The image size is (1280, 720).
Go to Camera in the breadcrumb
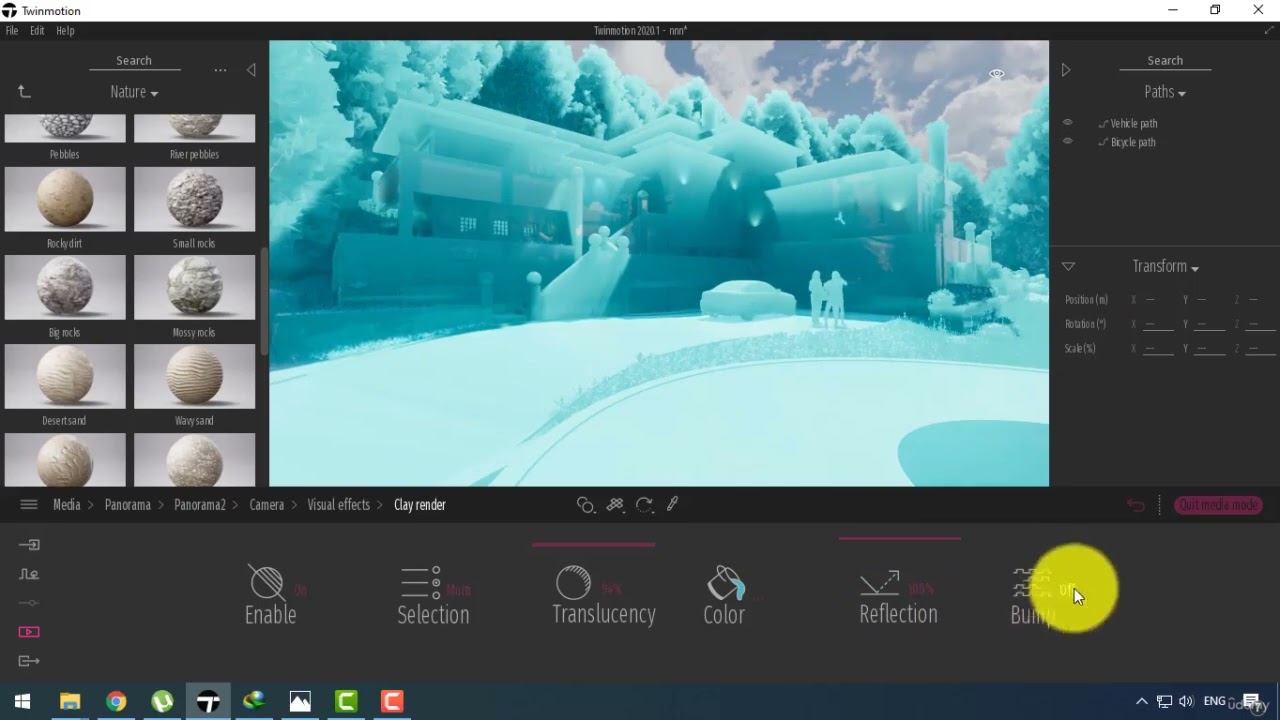point(267,505)
